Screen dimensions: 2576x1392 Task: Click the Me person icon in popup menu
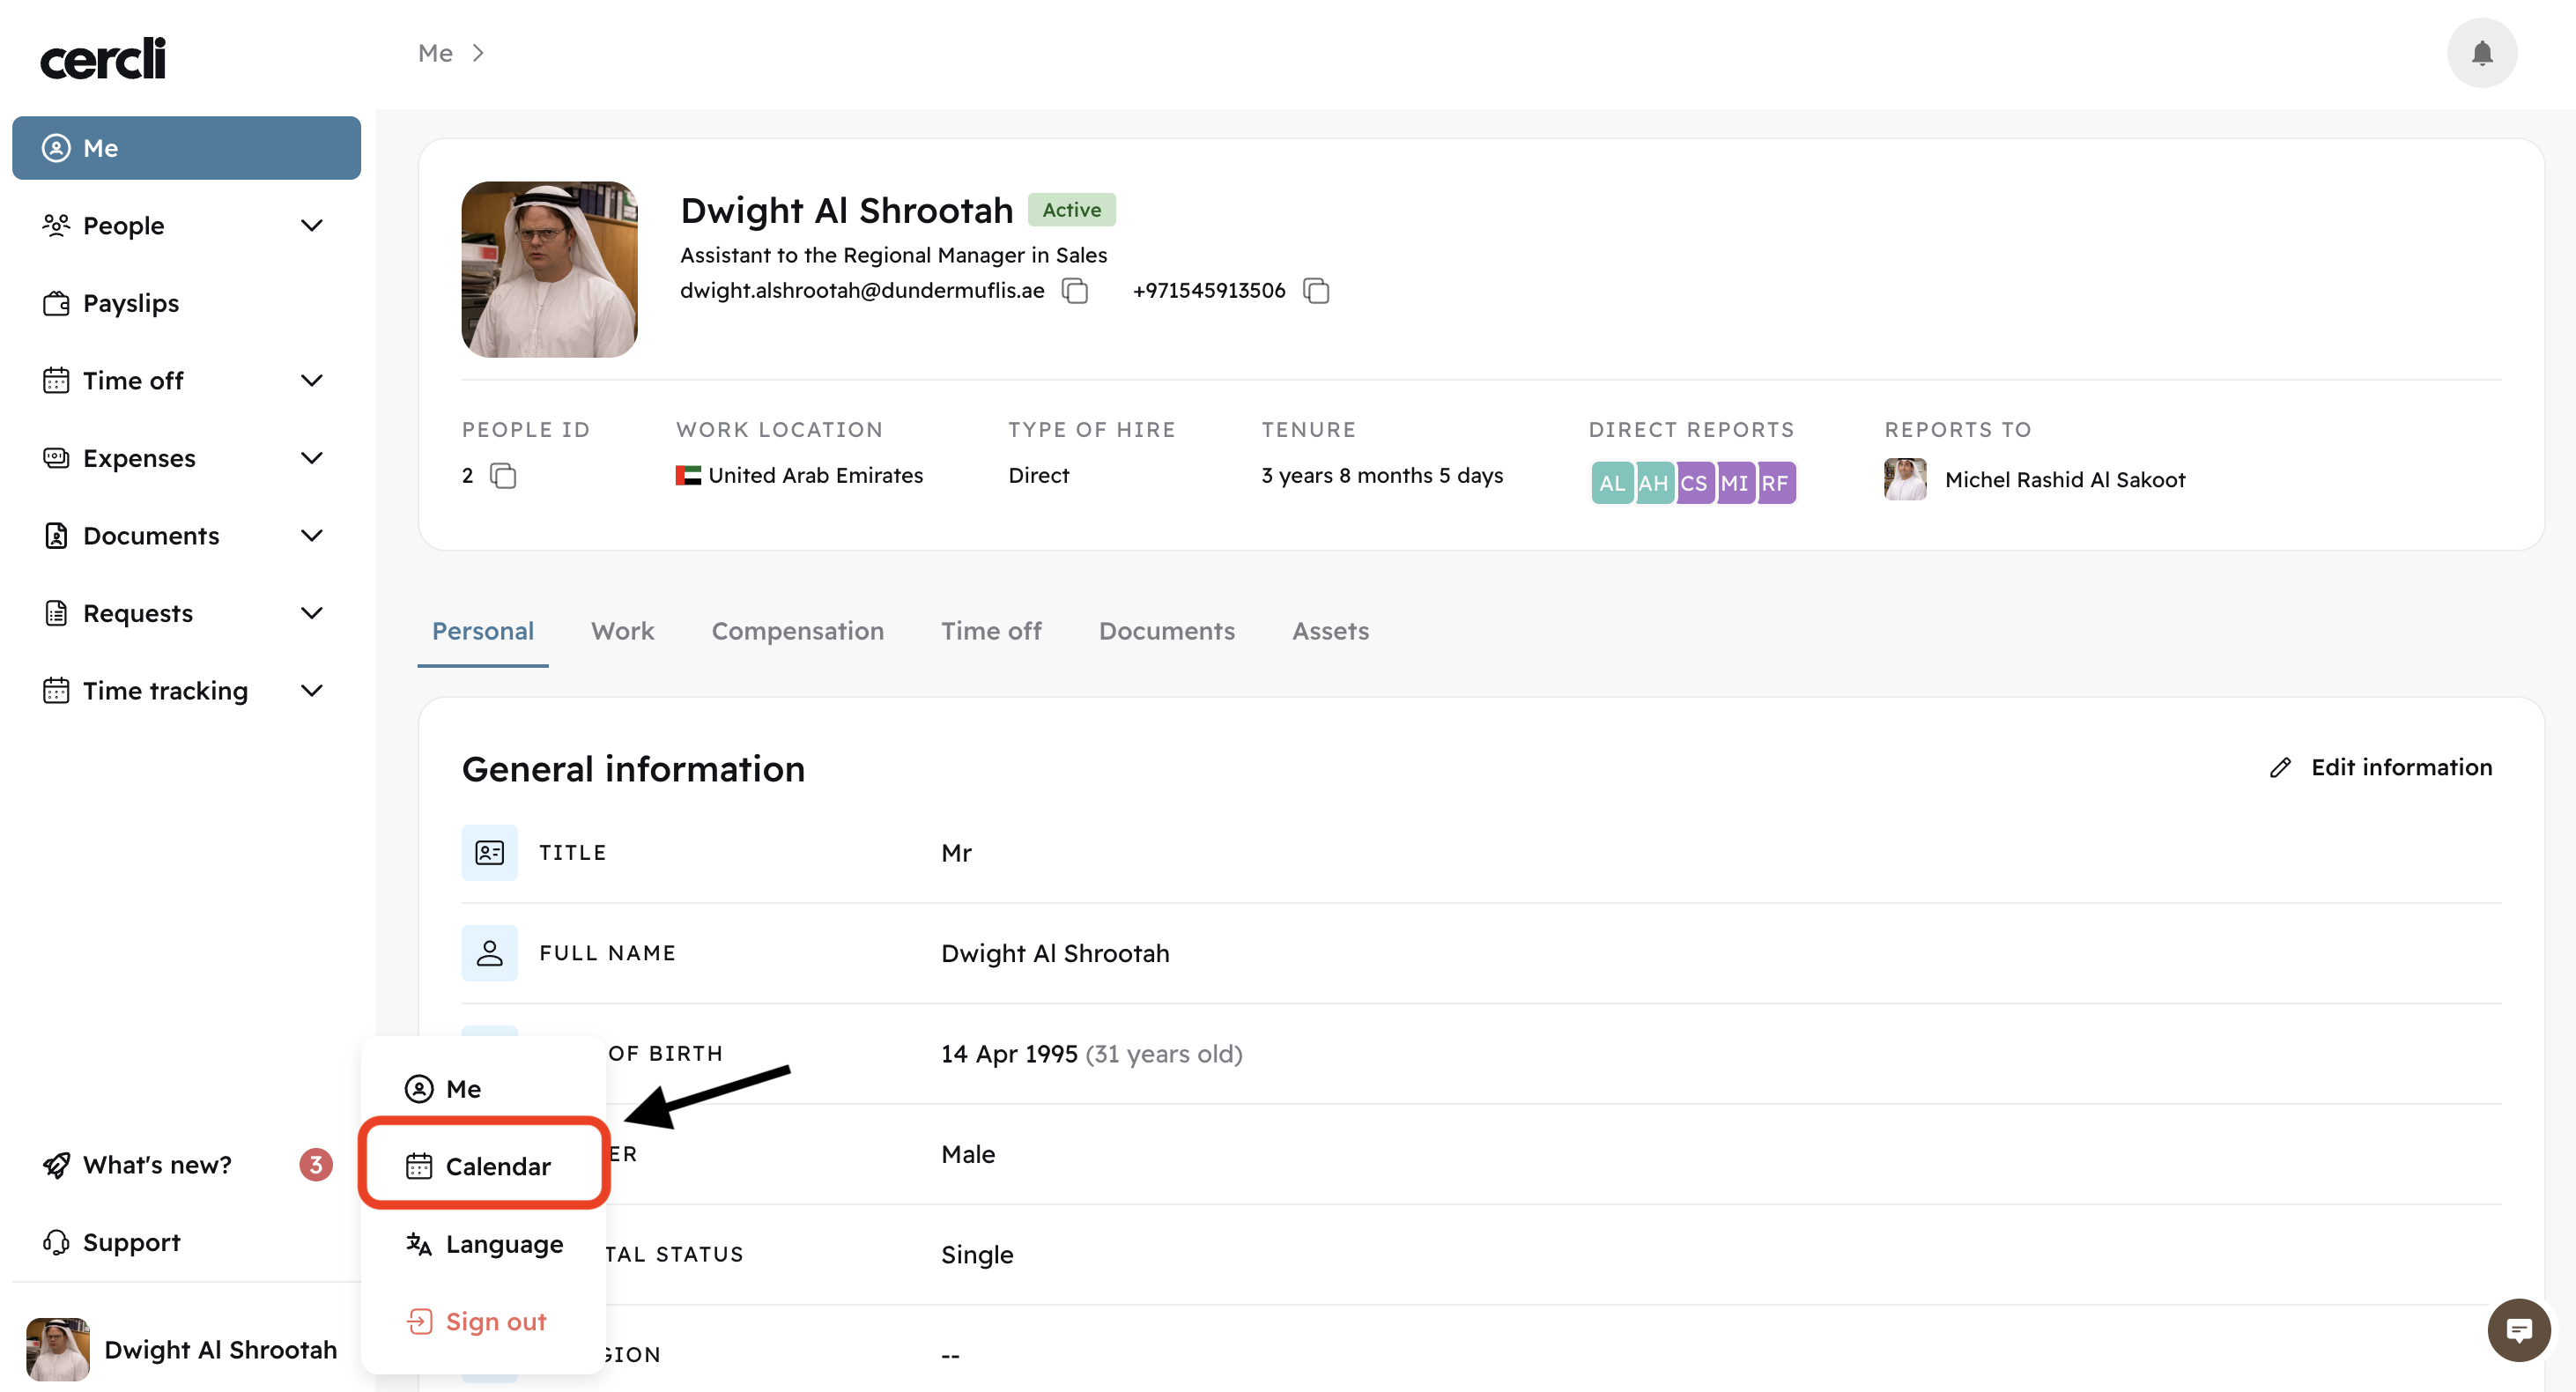pos(419,1089)
